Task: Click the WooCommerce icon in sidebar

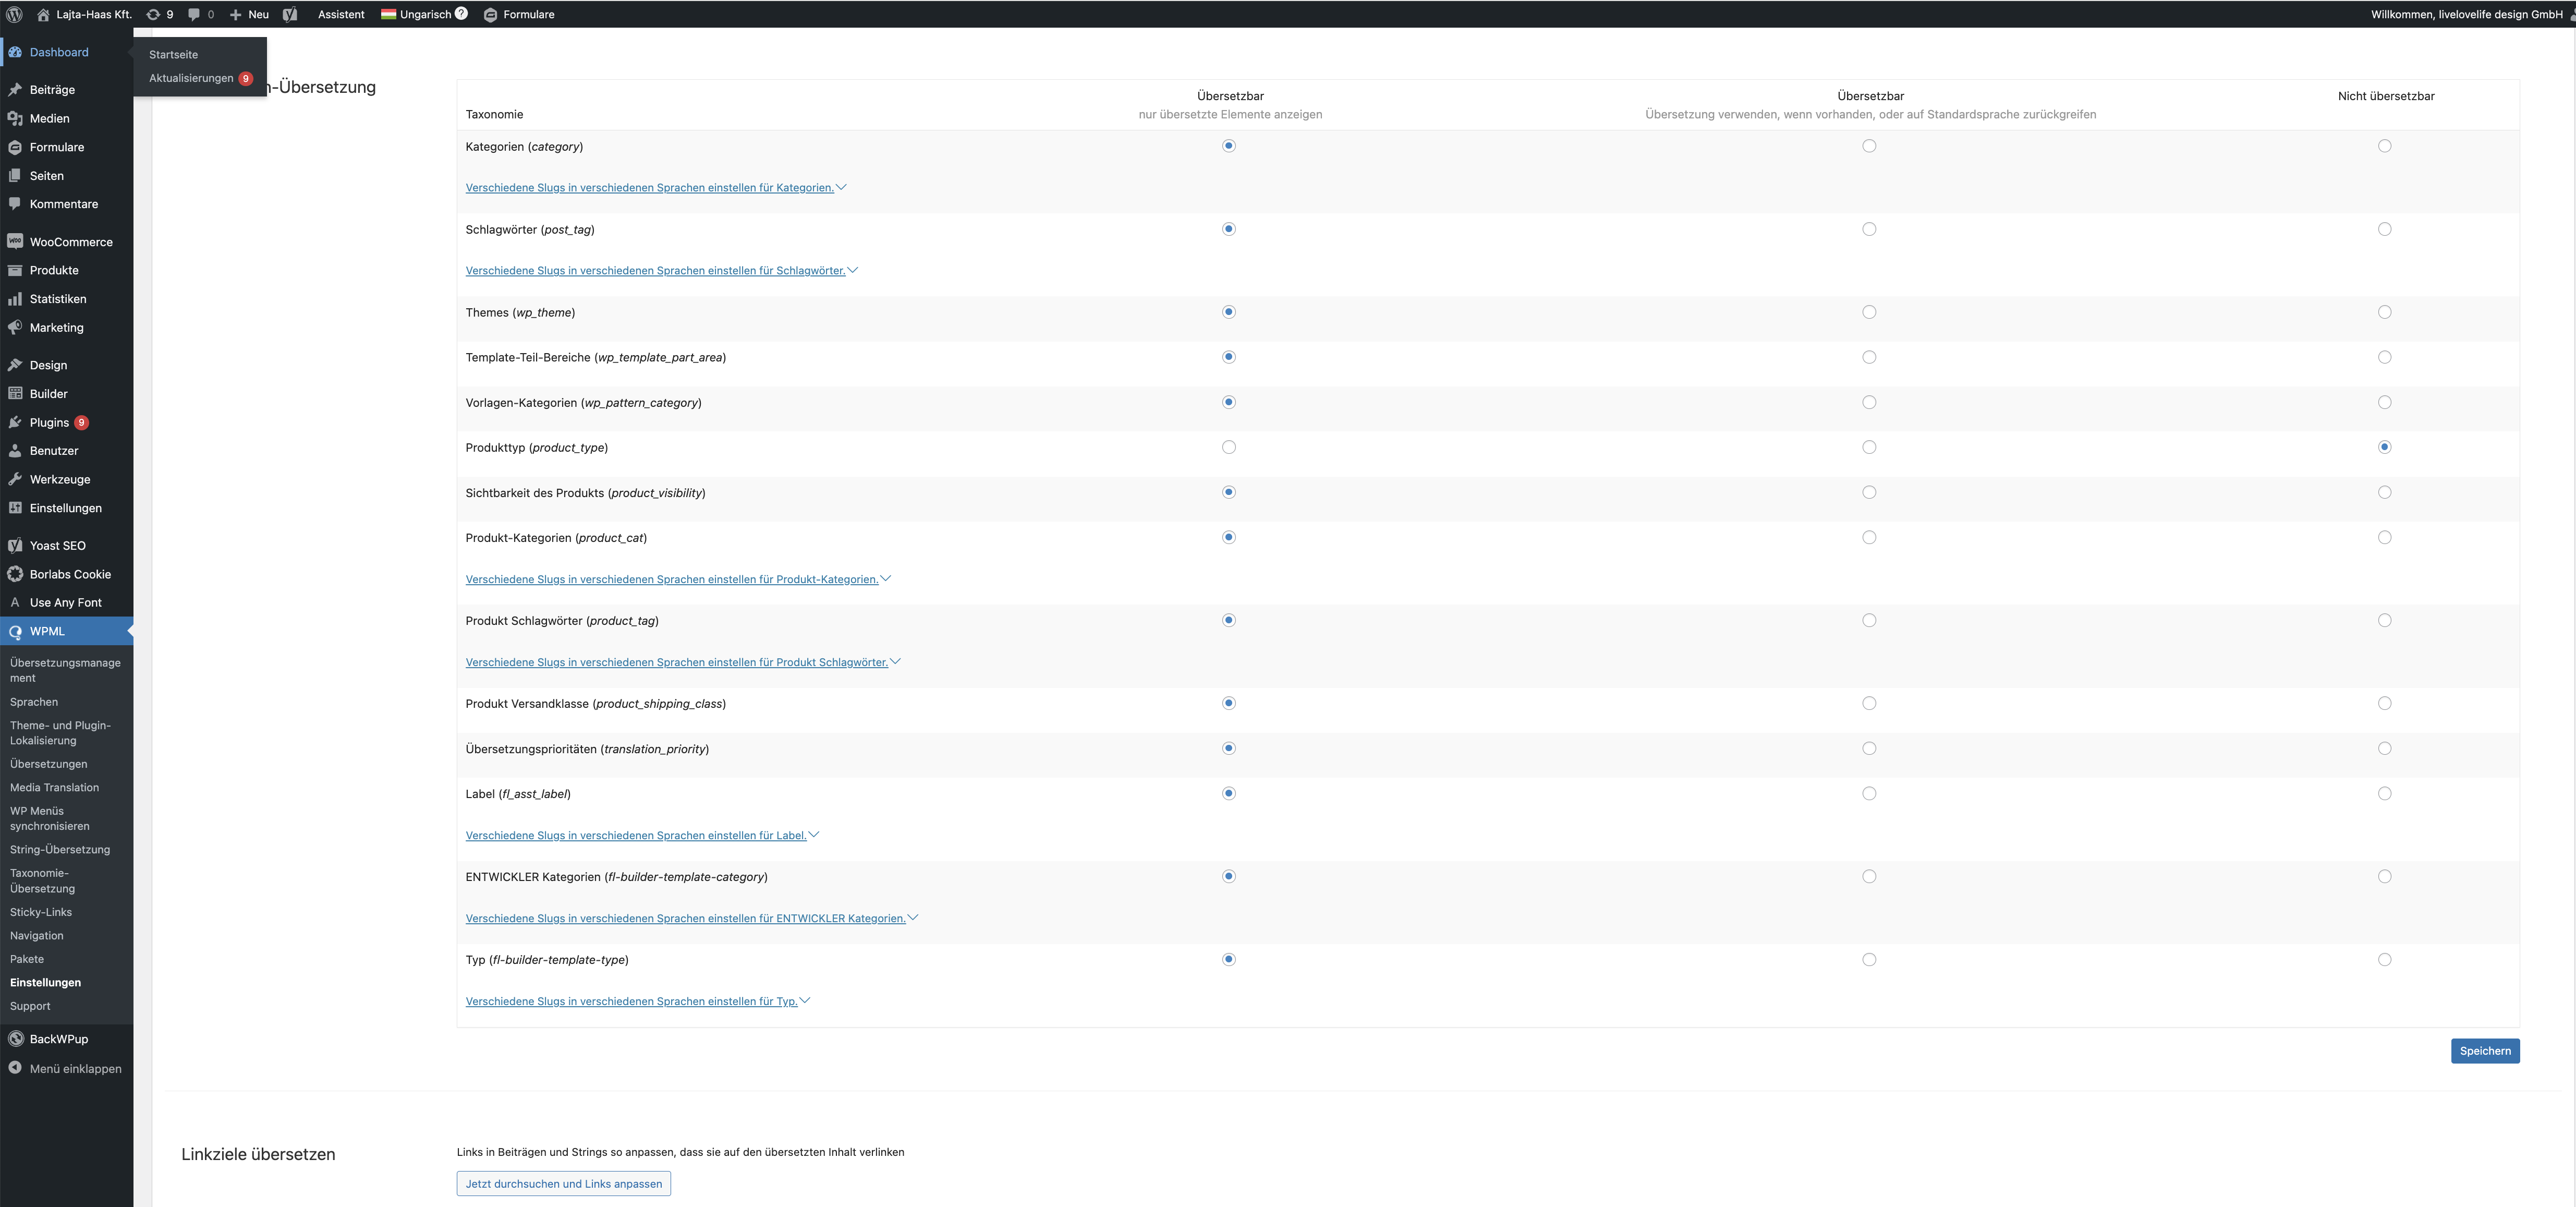Action: point(15,241)
